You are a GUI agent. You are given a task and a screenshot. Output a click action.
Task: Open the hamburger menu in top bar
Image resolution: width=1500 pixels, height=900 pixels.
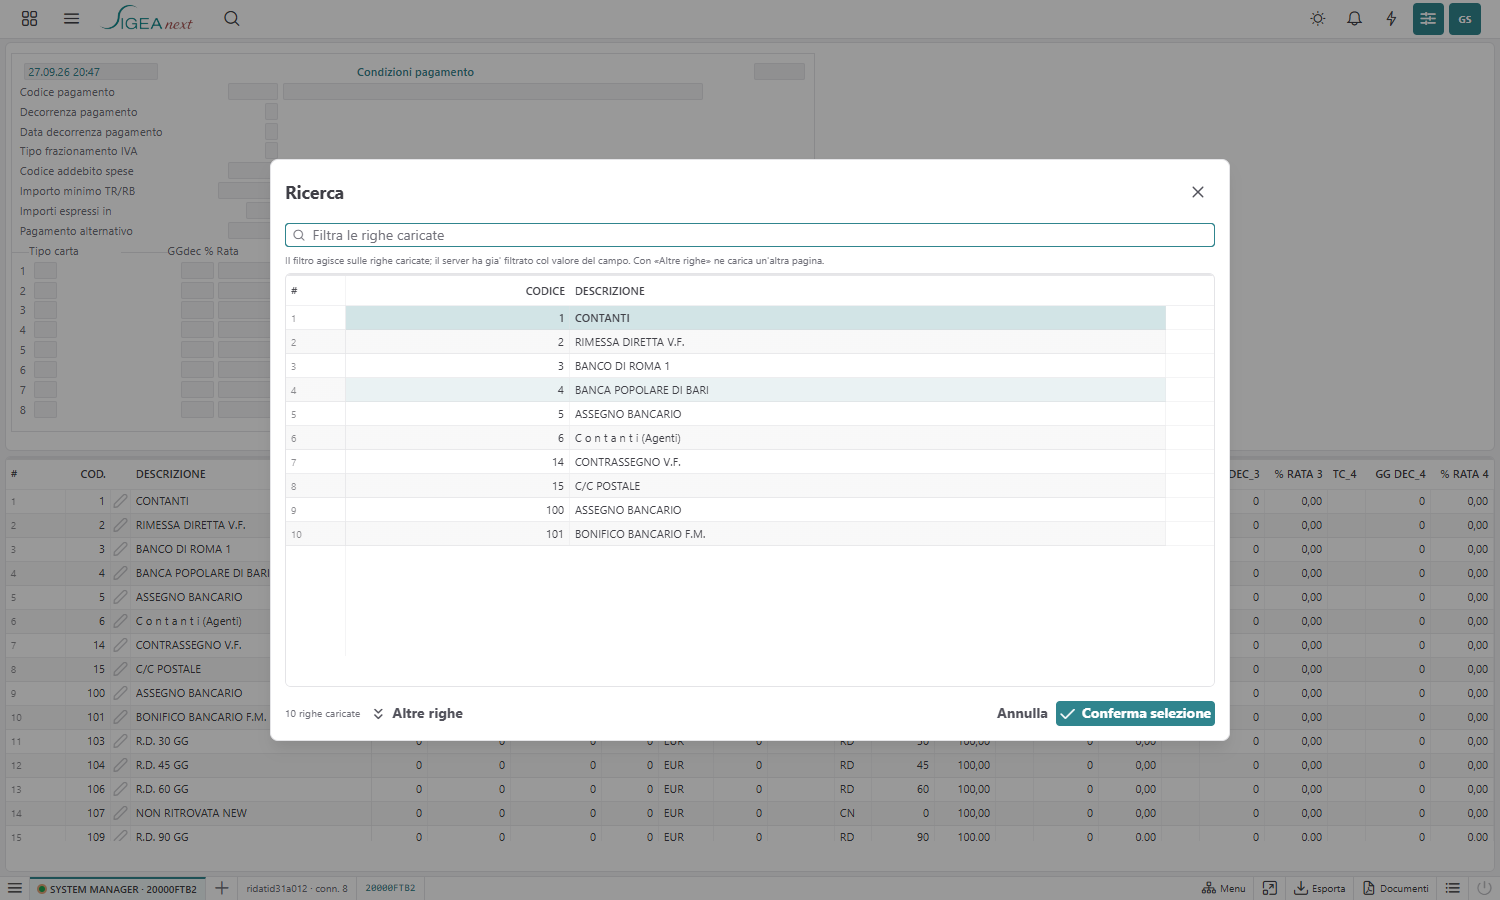coord(71,18)
